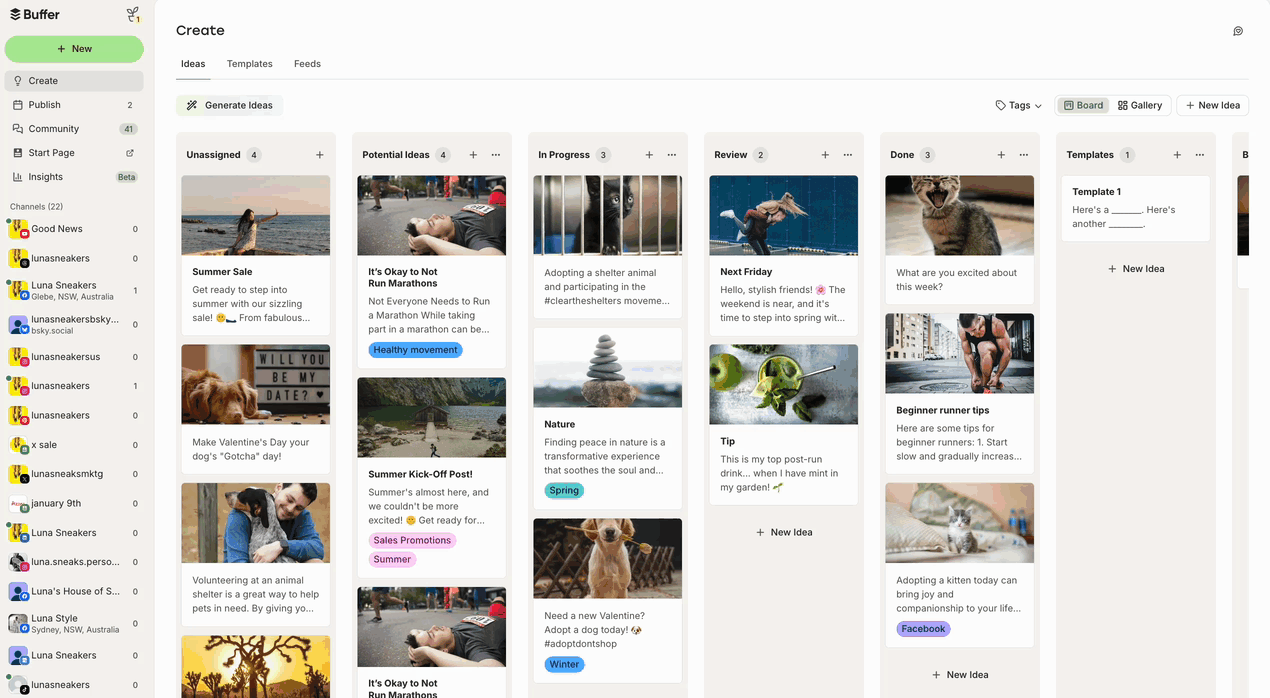1270x698 pixels.
Task: Open the Nature stacked stones image
Action: click(608, 368)
